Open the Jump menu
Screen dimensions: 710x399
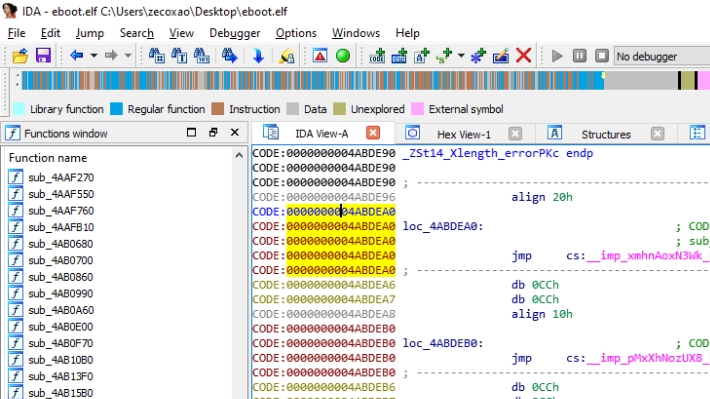90,33
